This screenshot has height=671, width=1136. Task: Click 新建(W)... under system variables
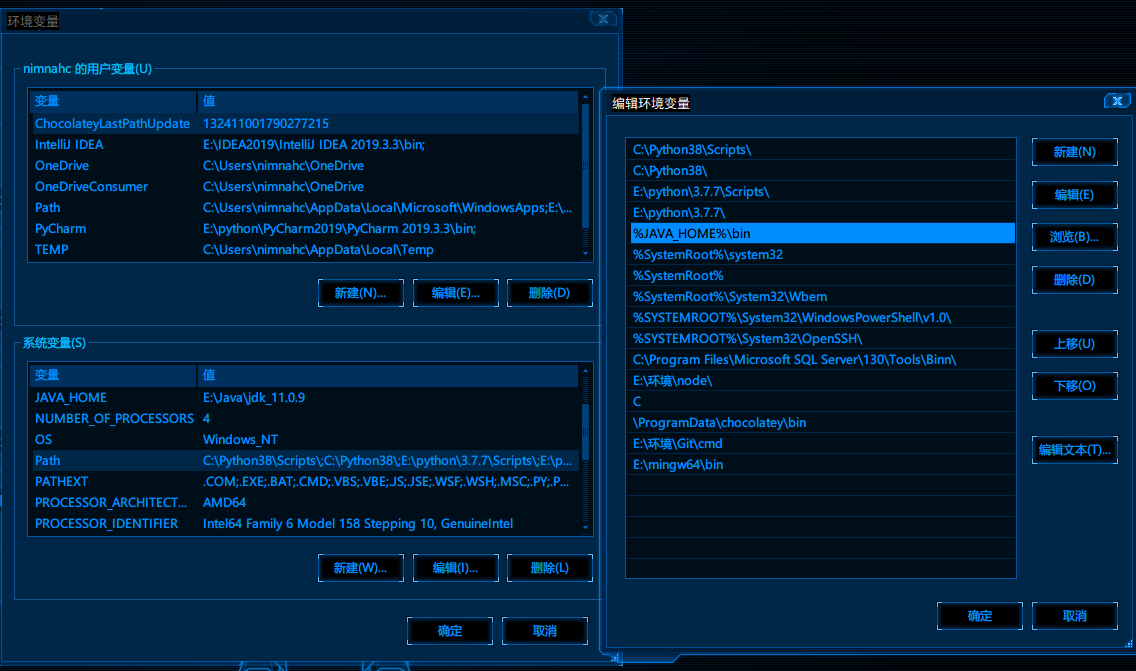point(361,568)
